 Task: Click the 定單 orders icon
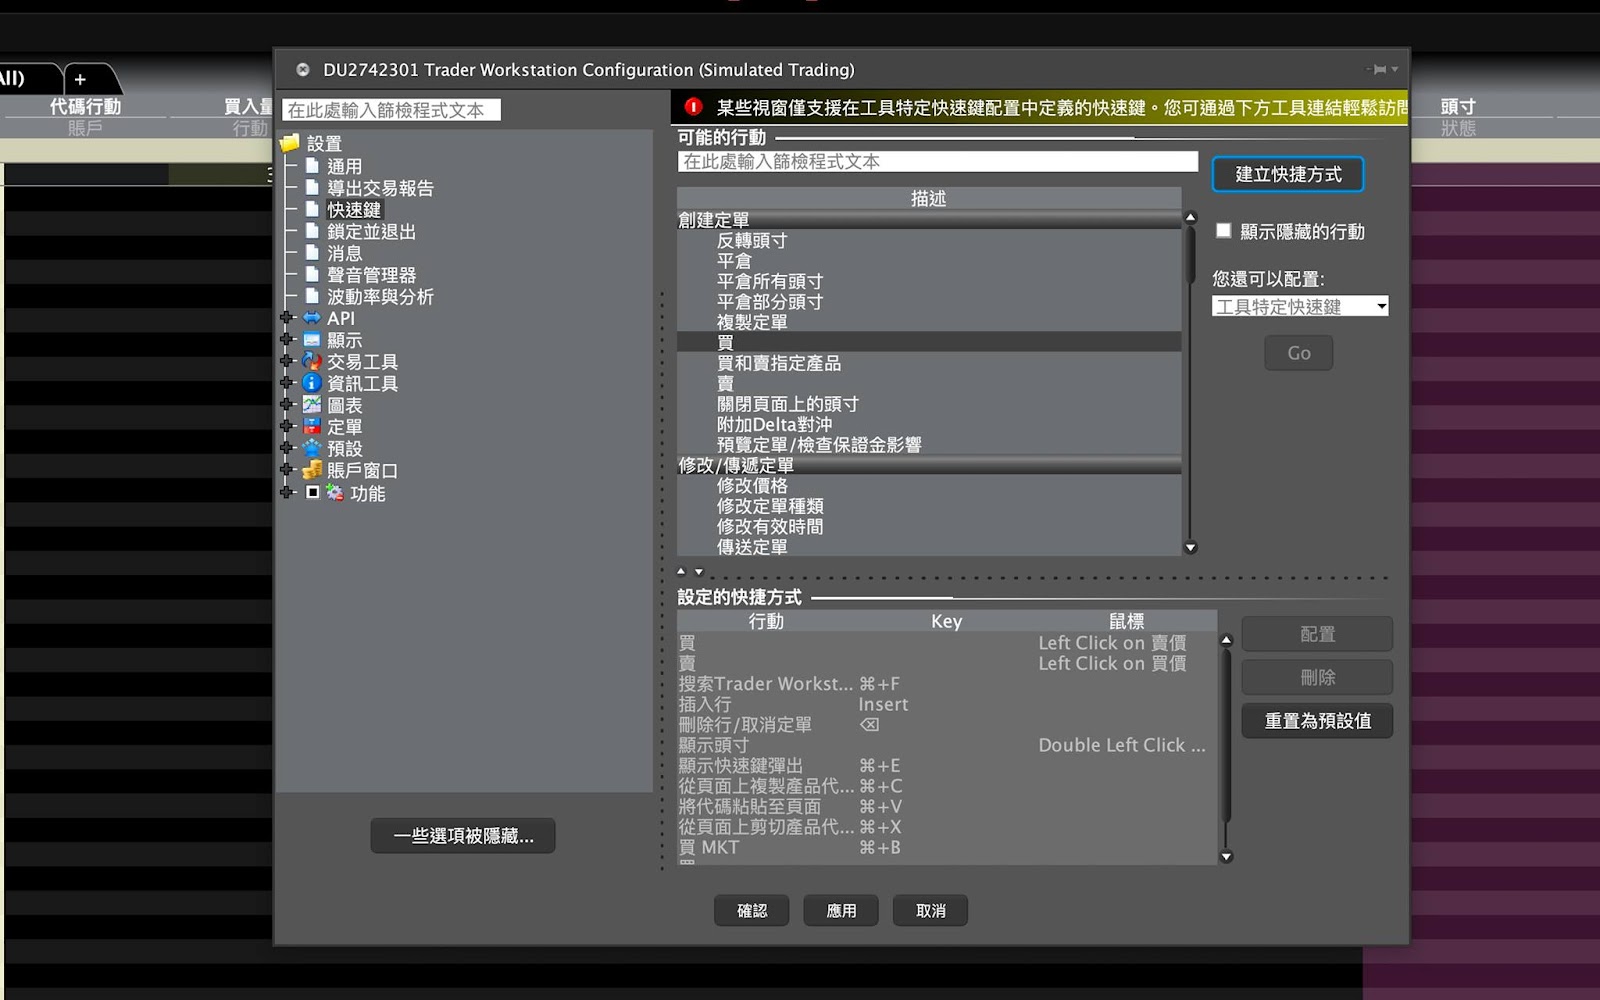312,426
